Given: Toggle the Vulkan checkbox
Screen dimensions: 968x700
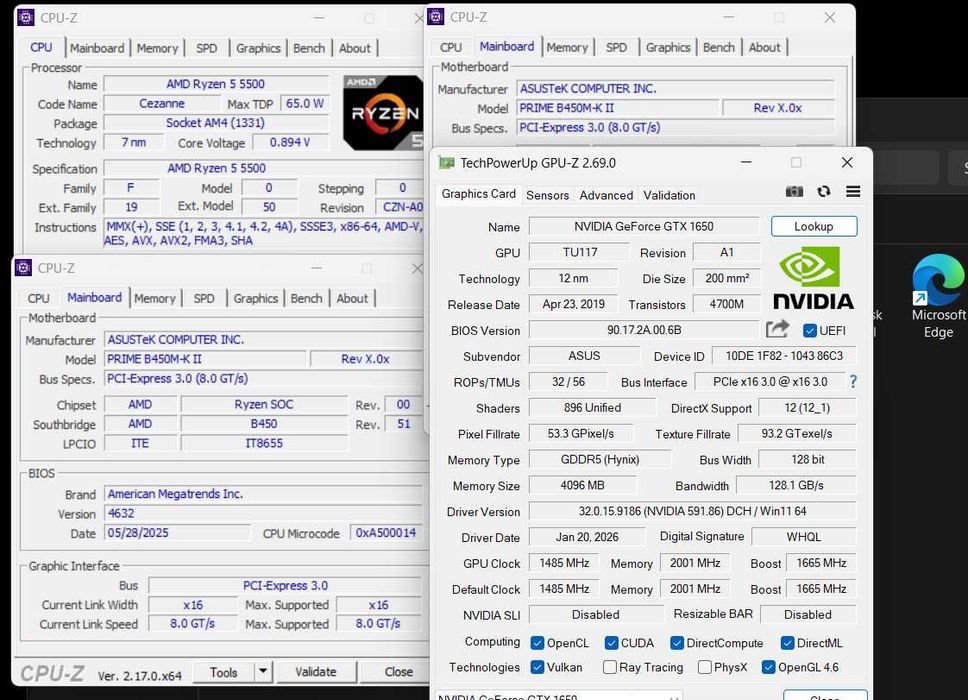Looking at the screenshot, I should tap(537, 667).
